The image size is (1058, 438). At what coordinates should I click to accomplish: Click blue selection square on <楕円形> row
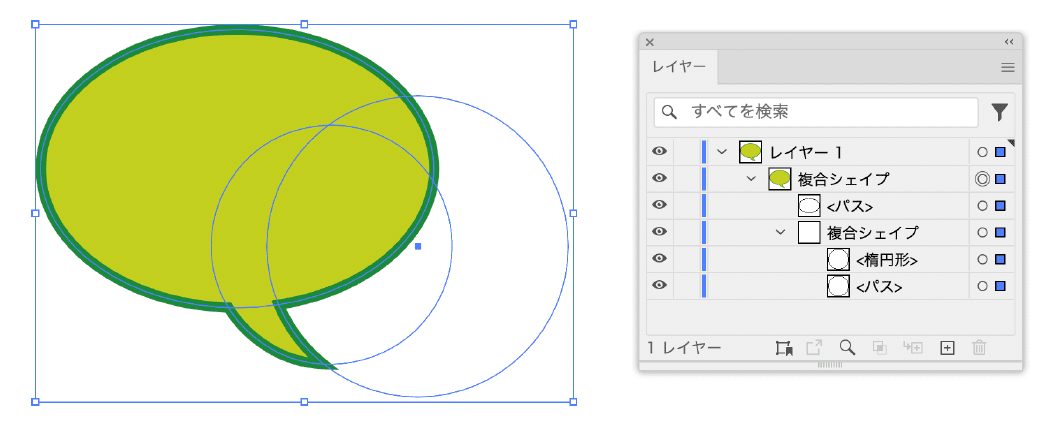click(1001, 259)
